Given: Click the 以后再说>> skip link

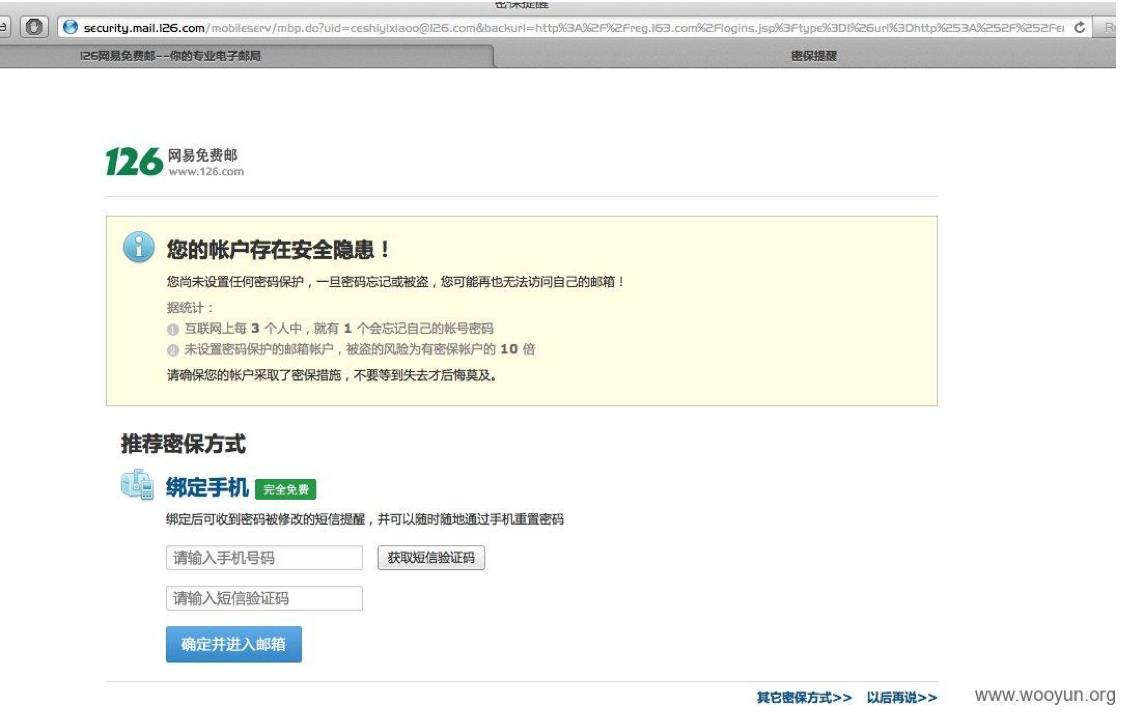Looking at the screenshot, I should coord(902,697).
